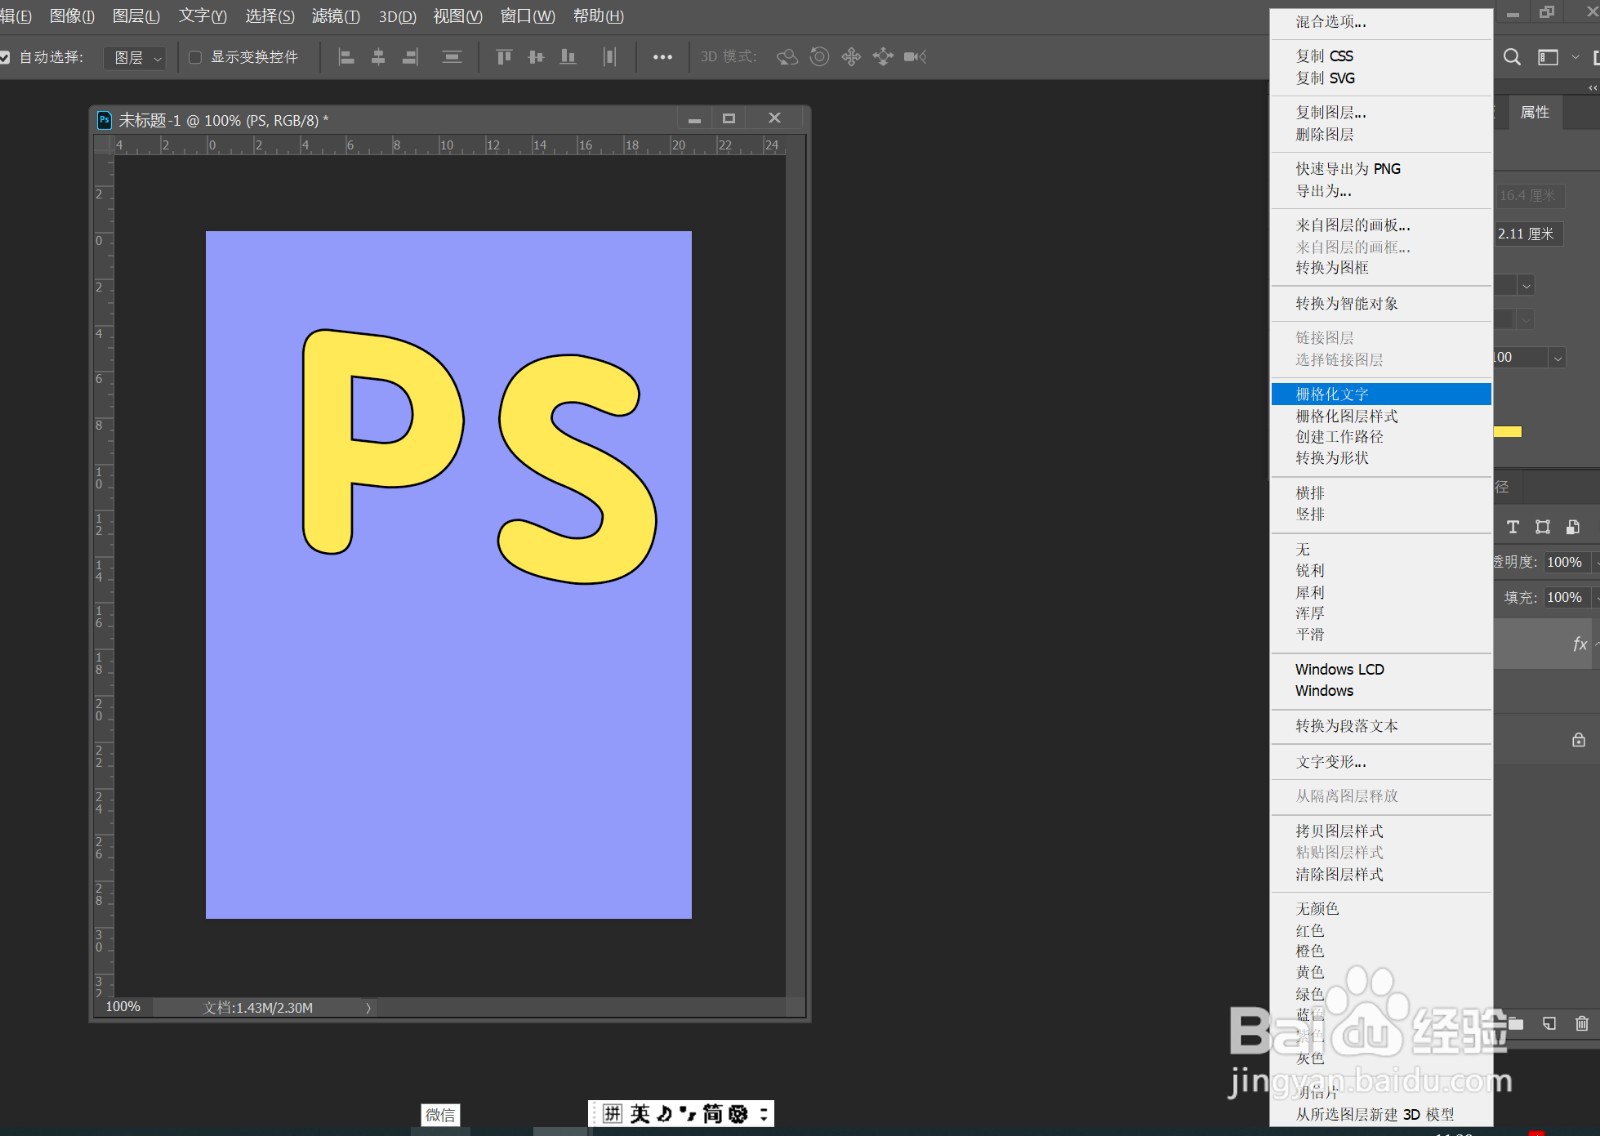Click the 3D rotate object icon
The image size is (1600, 1136).
787,57
